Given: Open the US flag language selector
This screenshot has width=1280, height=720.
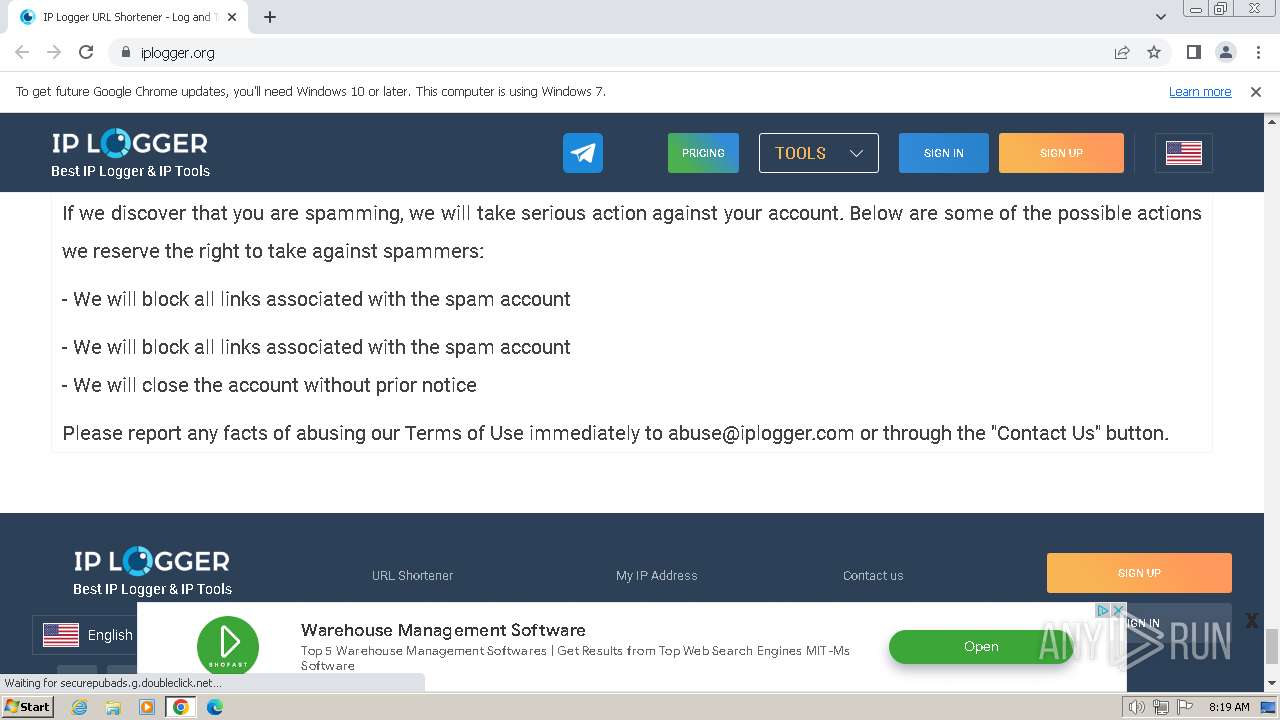Looking at the screenshot, I should pos(1184,153).
